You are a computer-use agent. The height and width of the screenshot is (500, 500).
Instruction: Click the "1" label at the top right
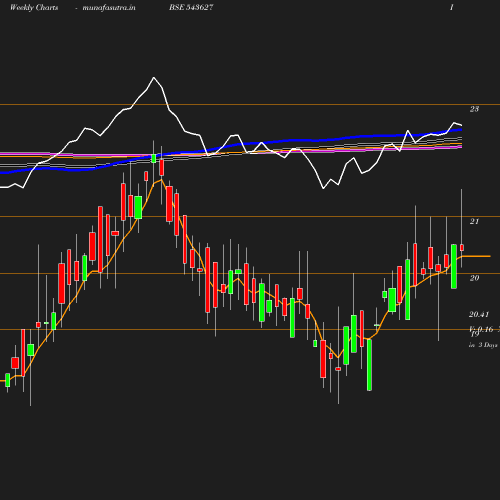pyautogui.click(x=452, y=7)
